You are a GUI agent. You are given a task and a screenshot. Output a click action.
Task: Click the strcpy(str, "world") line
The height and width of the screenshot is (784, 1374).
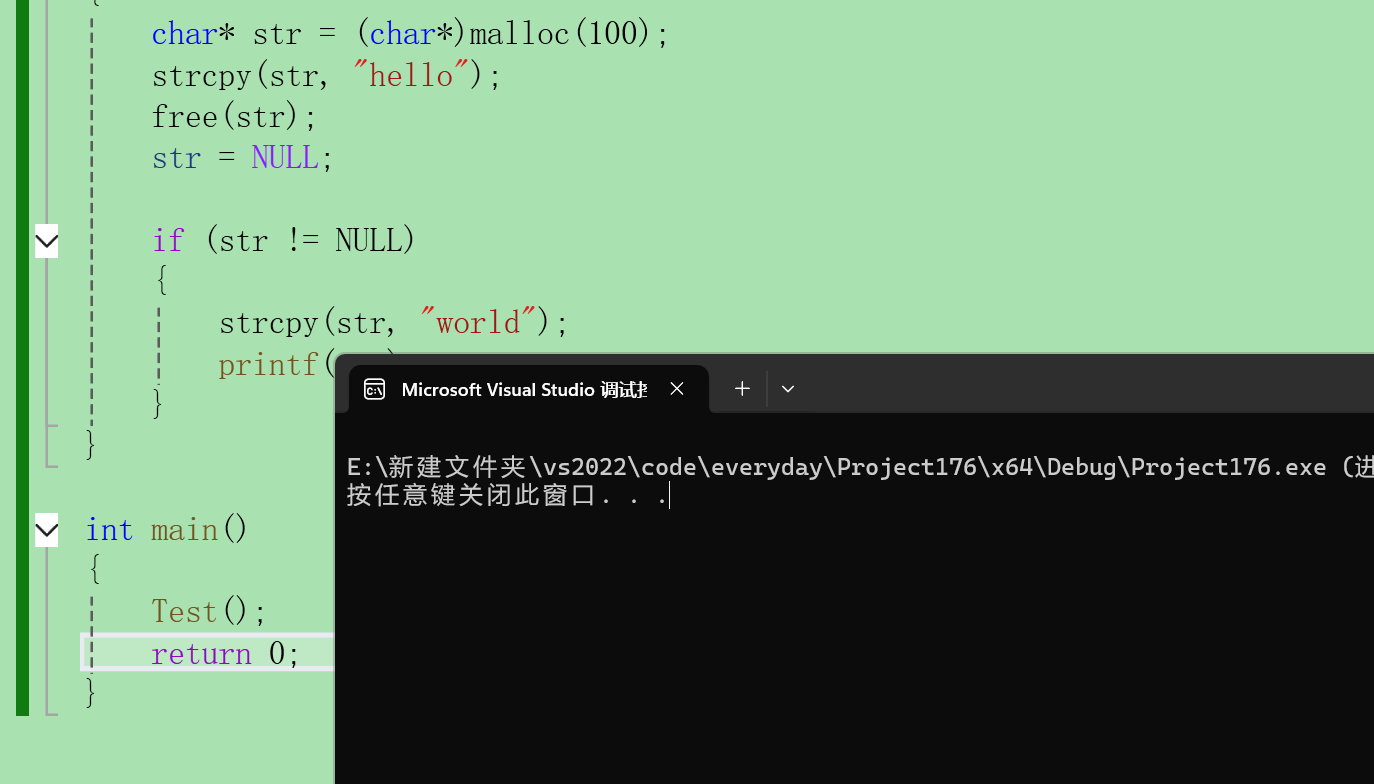click(393, 322)
